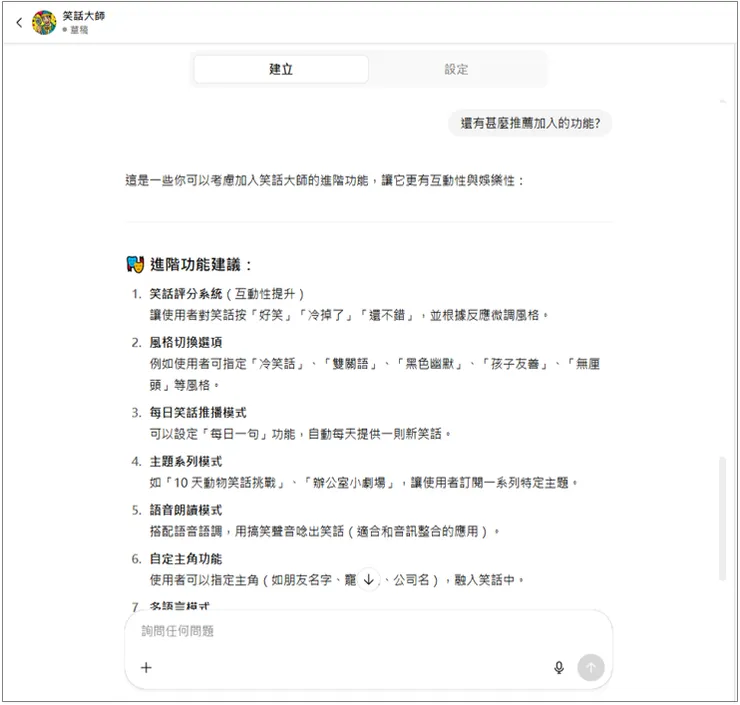The width and height of the screenshot is (740, 705).
Task: Activate the microphone voice input icon
Action: [x=559, y=667]
